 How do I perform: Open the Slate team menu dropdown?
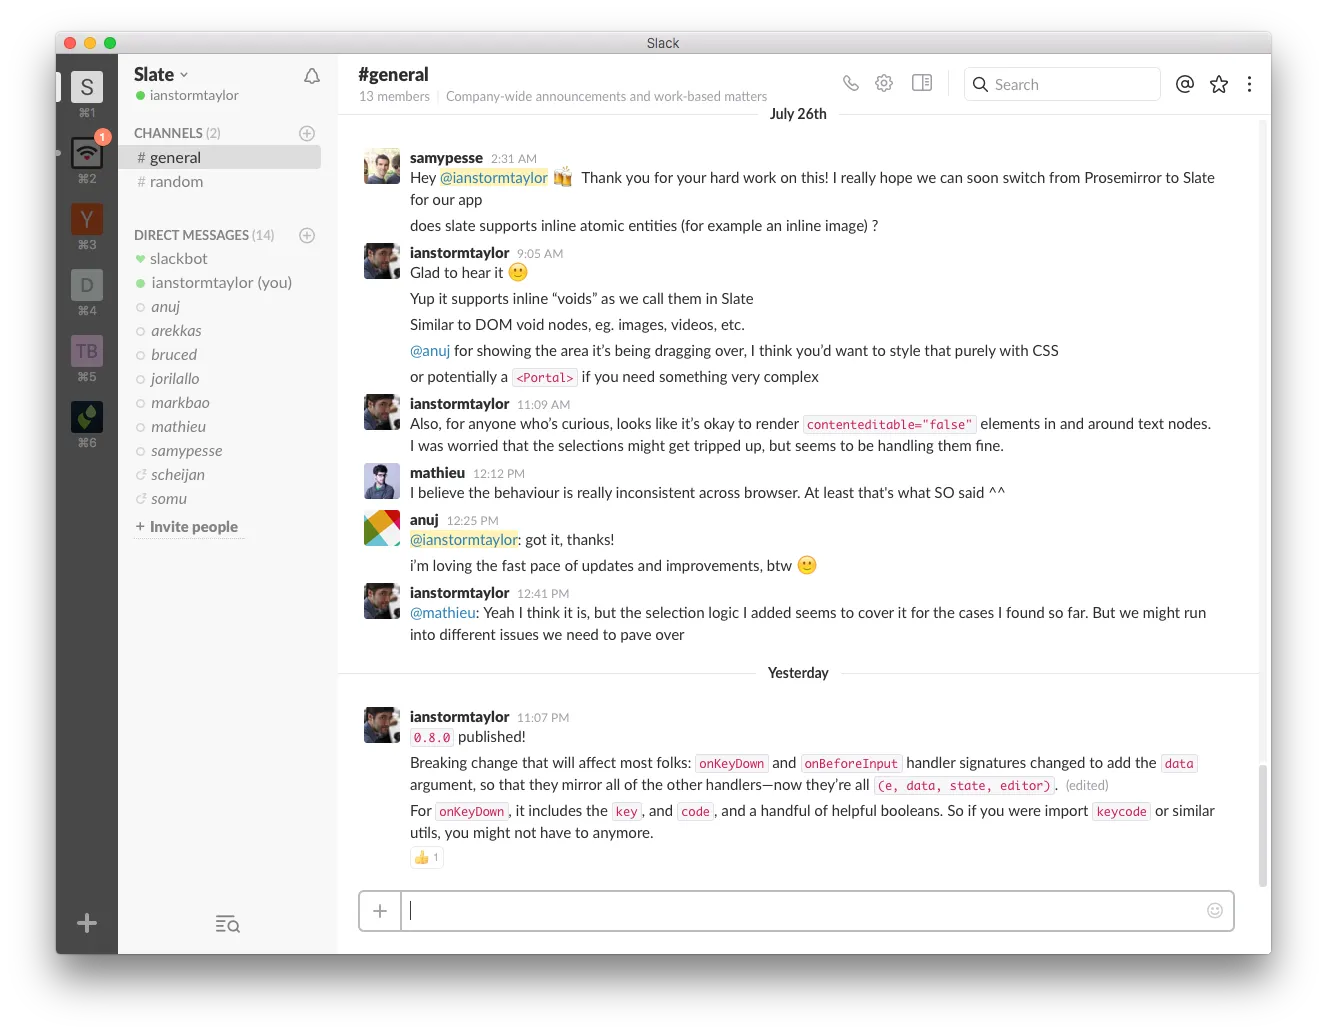pyautogui.click(x=161, y=74)
